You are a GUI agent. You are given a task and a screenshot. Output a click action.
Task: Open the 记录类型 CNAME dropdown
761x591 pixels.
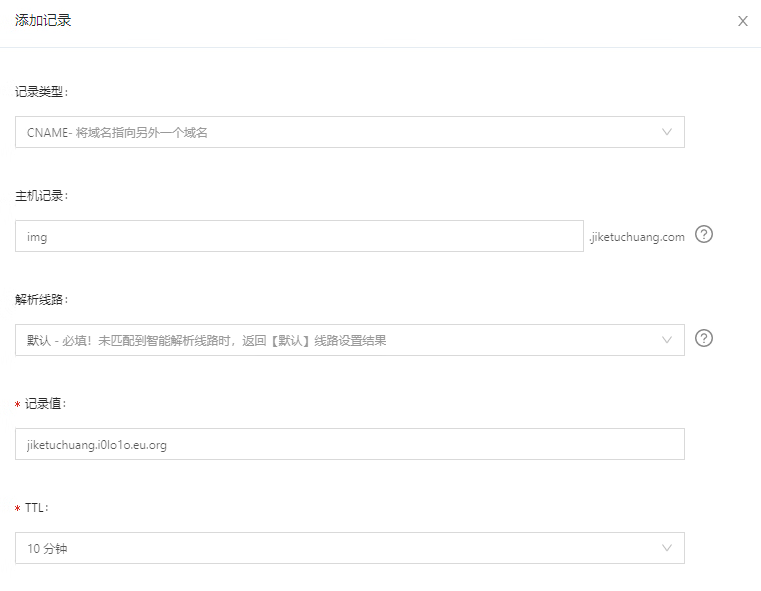coord(349,132)
